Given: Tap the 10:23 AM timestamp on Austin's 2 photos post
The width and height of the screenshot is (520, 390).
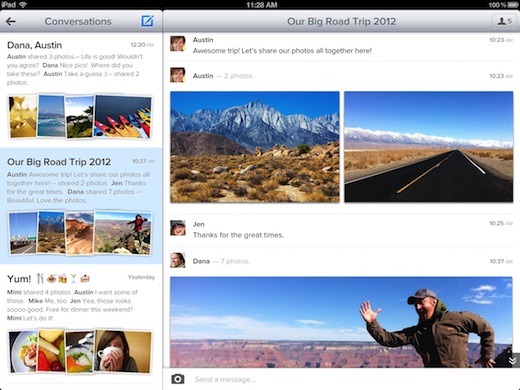Looking at the screenshot, I should click(x=501, y=76).
